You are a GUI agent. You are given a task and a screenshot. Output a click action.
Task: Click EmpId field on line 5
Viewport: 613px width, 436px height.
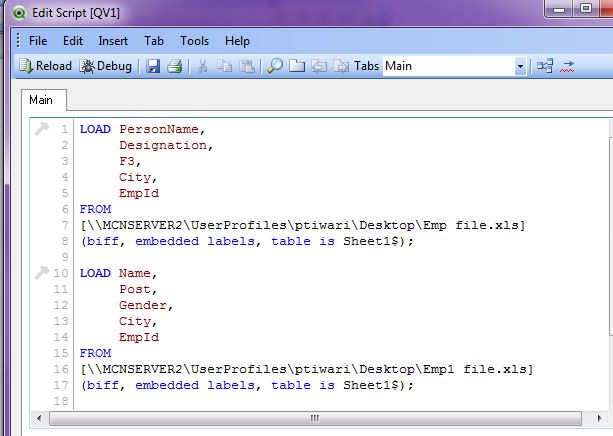(x=139, y=193)
